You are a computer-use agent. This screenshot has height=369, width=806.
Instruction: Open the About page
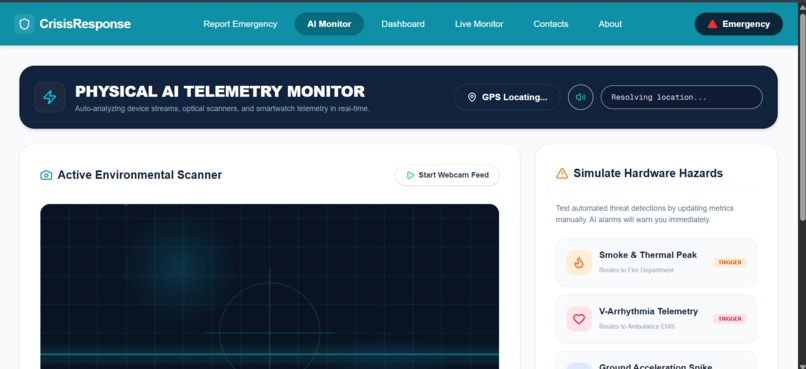pyautogui.click(x=610, y=24)
